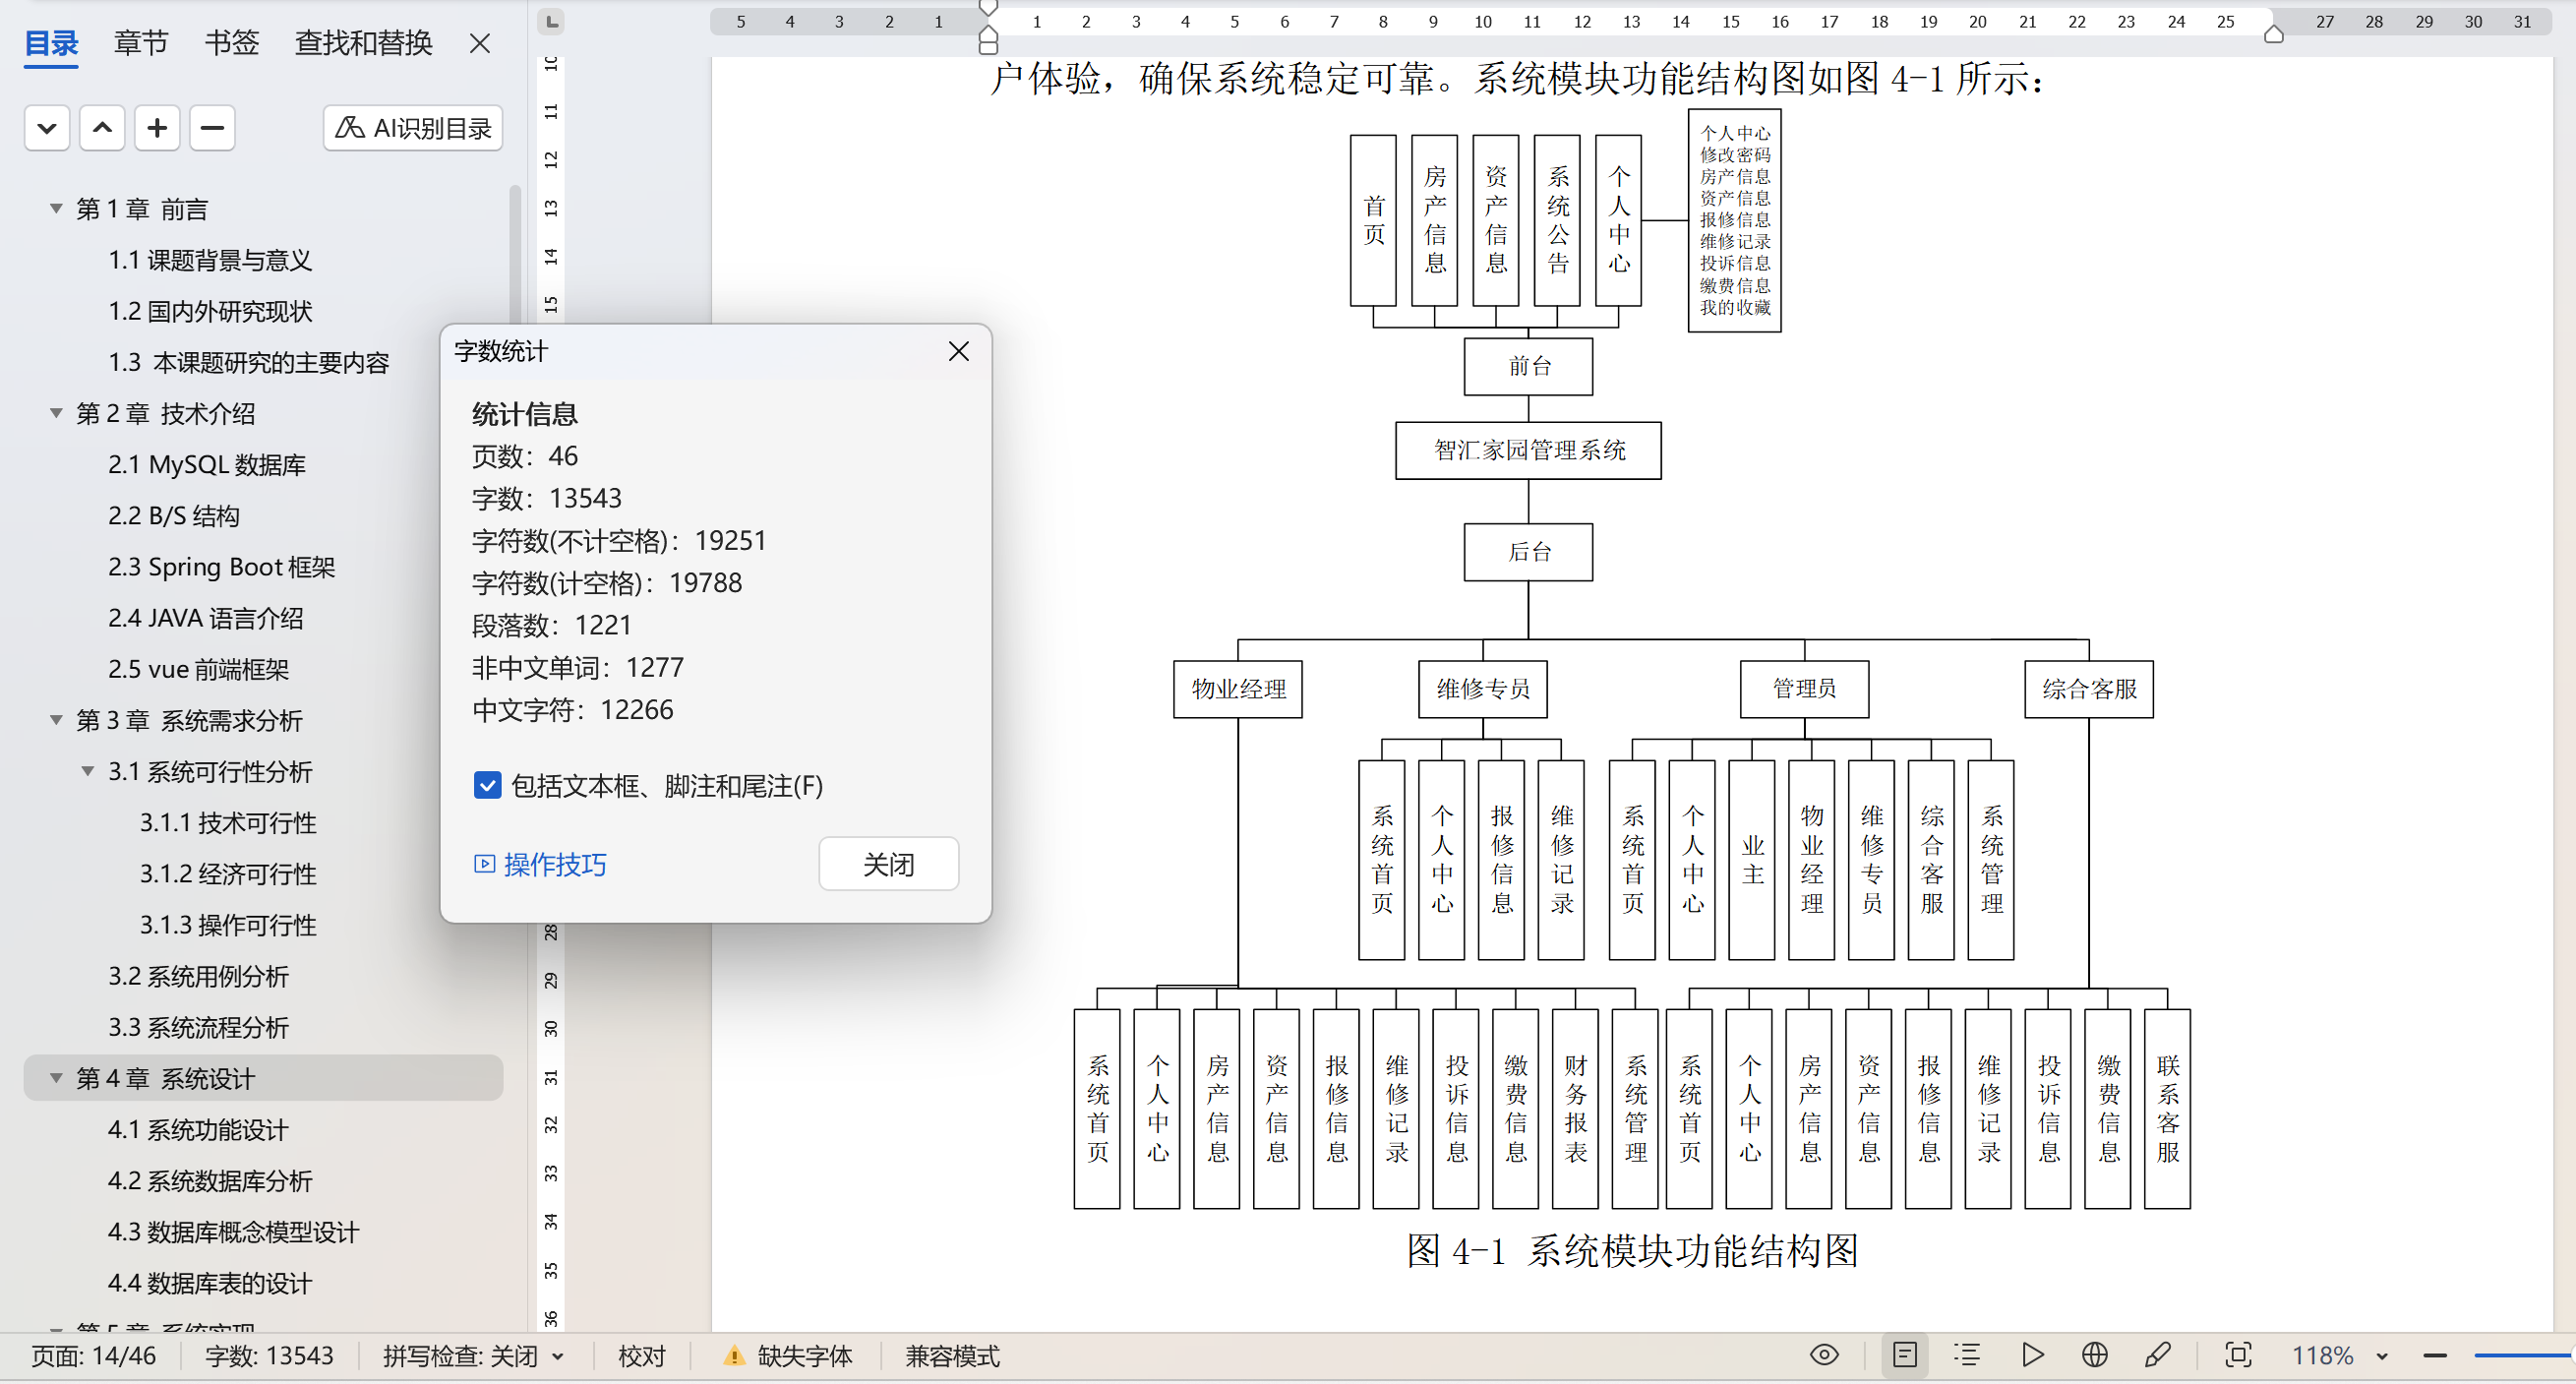Image resolution: width=2576 pixels, height=1384 pixels.
Task: Toggle 拼写检查 status in status bar
Action: [472, 1356]
